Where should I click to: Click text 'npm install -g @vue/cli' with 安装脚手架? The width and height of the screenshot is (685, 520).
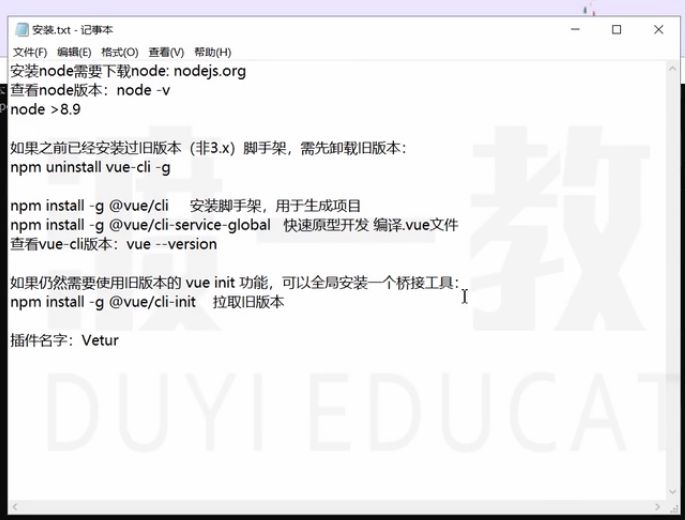point(90,206)
